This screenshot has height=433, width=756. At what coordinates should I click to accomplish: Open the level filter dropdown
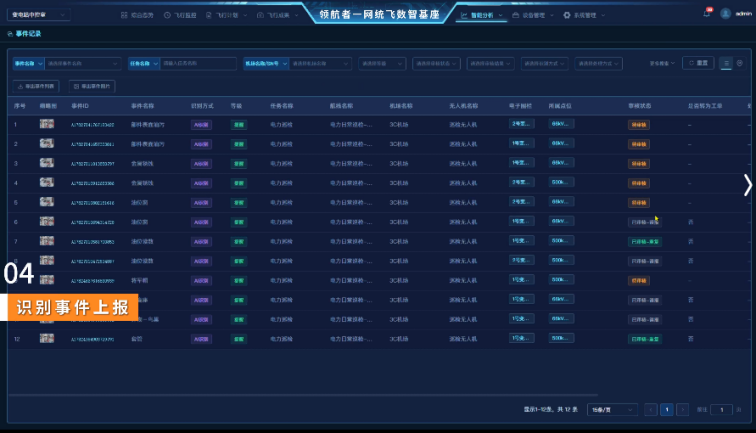pos(382,64)
